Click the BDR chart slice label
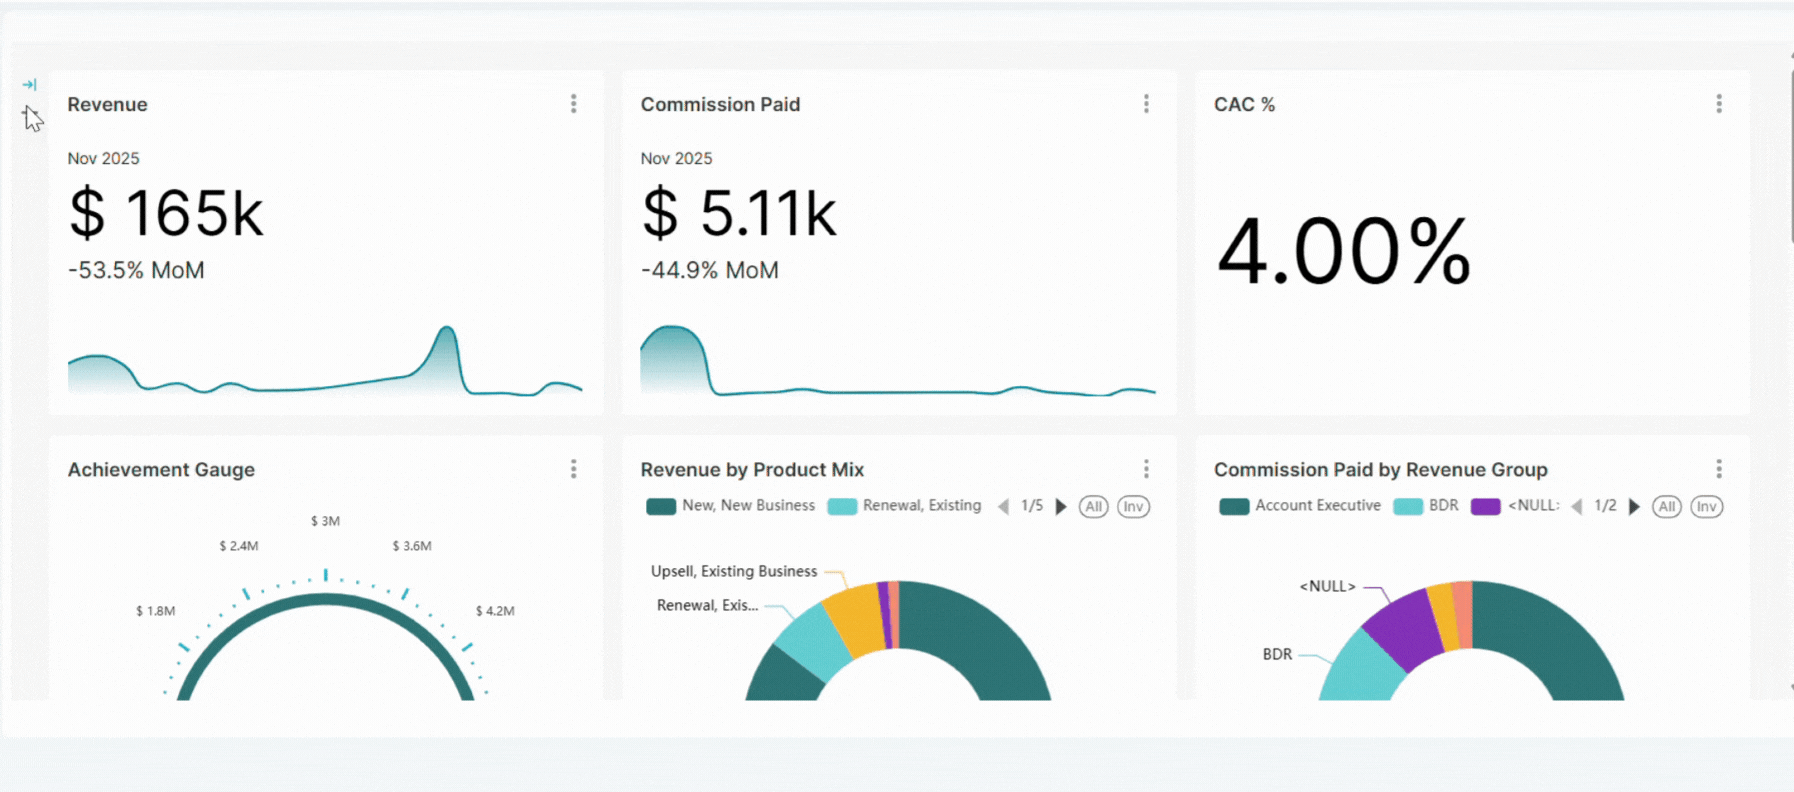Screen dimensions: 1794x792 coord(1277,654)
